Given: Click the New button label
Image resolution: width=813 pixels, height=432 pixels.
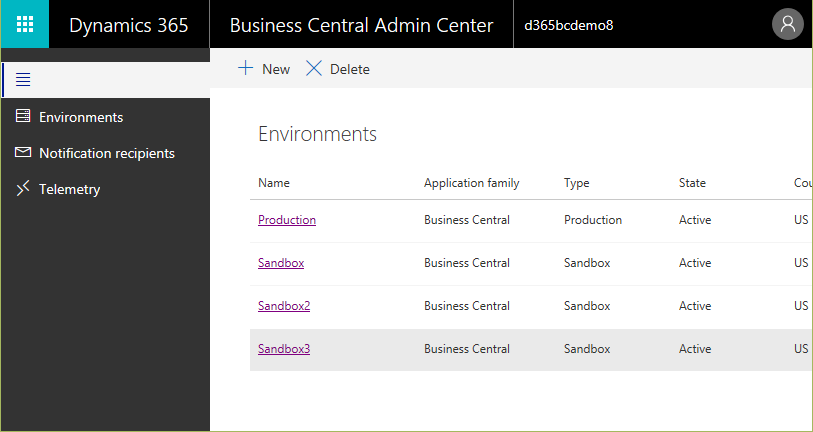Looking at the screenshot, I should pos(276,69).
